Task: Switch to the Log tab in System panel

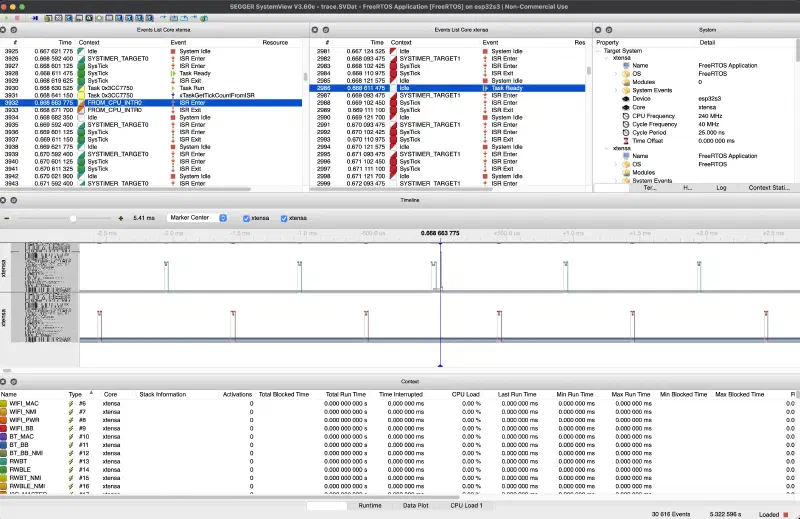Action: point(721,188)
